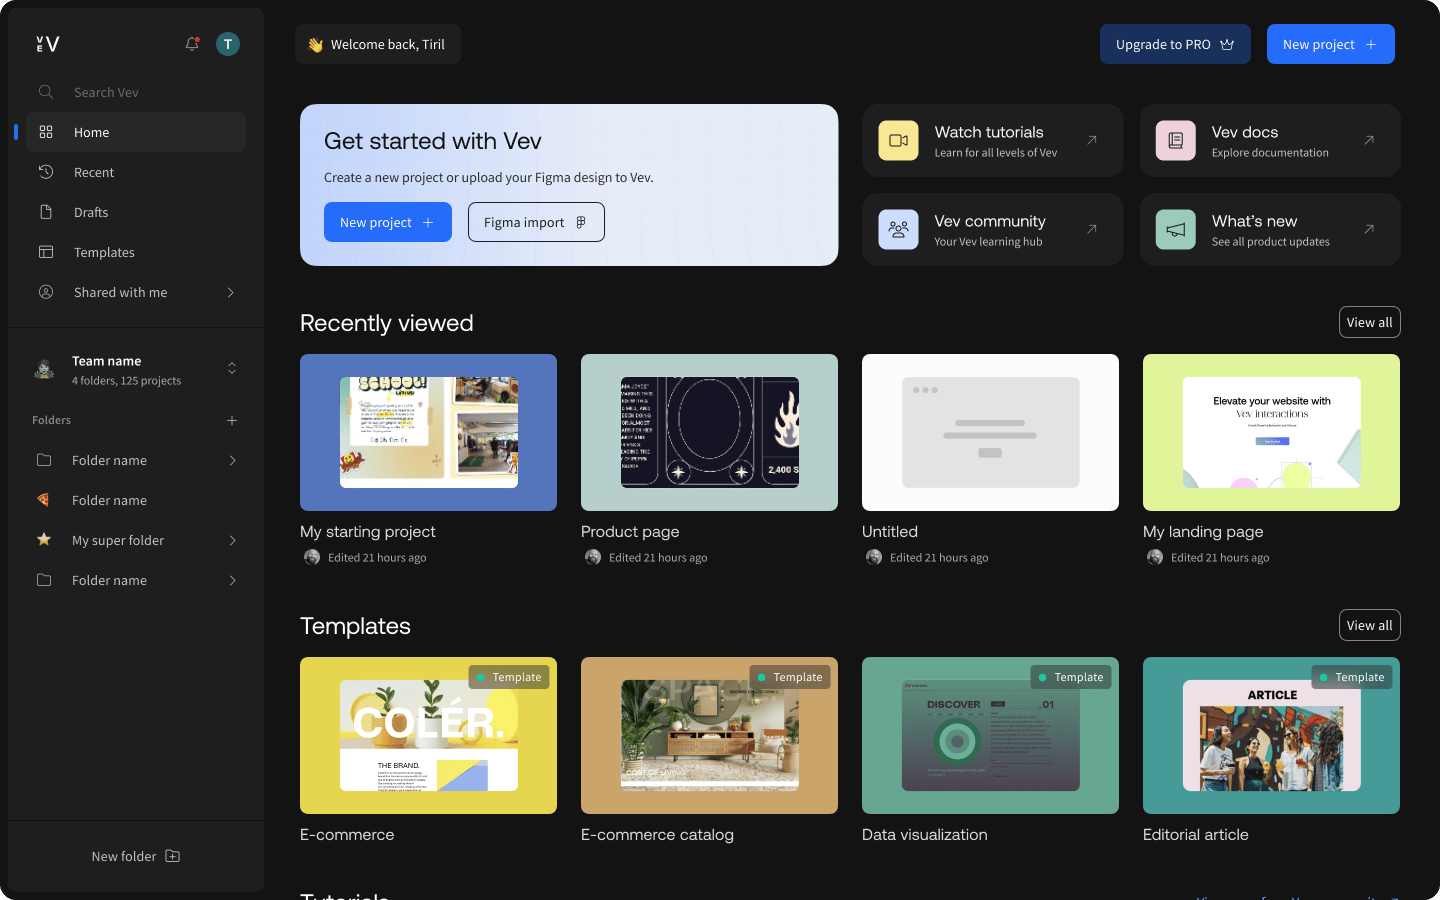This screenshot has height=900, width=1440.
Task: Click '4 folders, 125 projects' text
Action: pos(126,381)
